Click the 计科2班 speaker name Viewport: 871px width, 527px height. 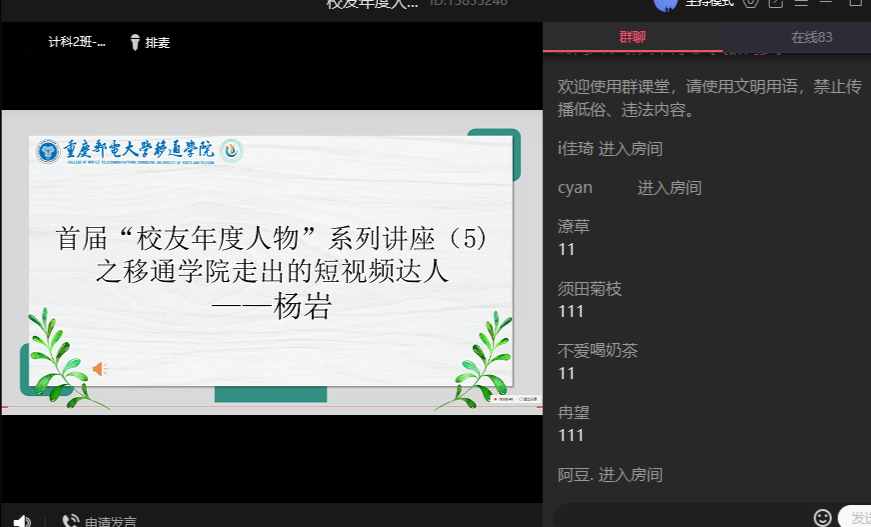pos(77,43)
